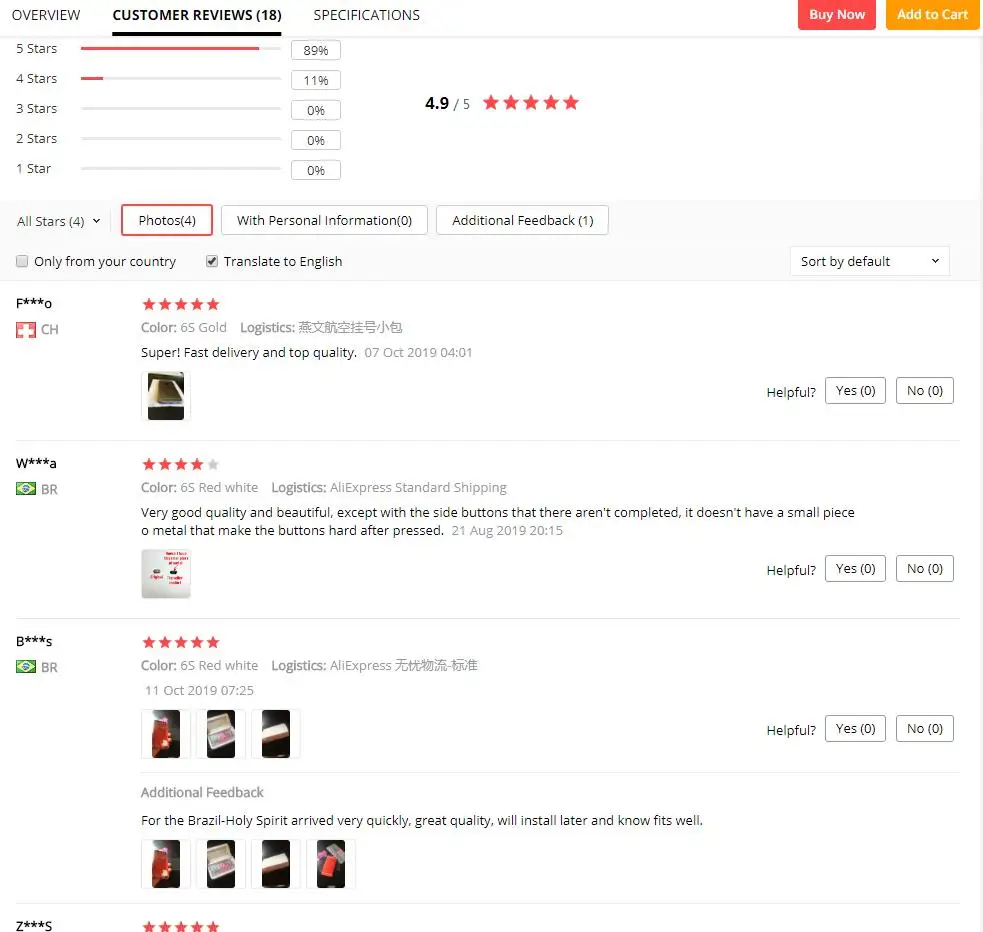Vote No (0) on W***a's review
983x932 pixels.
(x=925, y=568)
